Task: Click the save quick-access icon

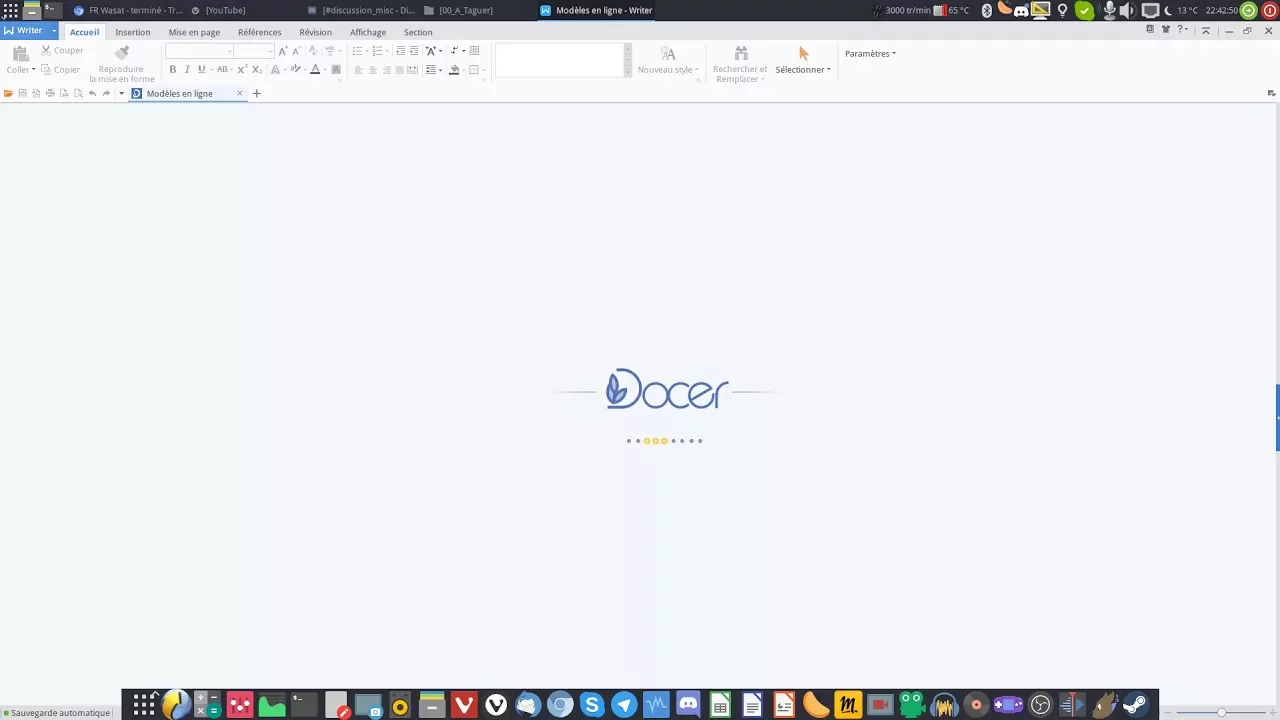Action: click(x=22, y=94)
